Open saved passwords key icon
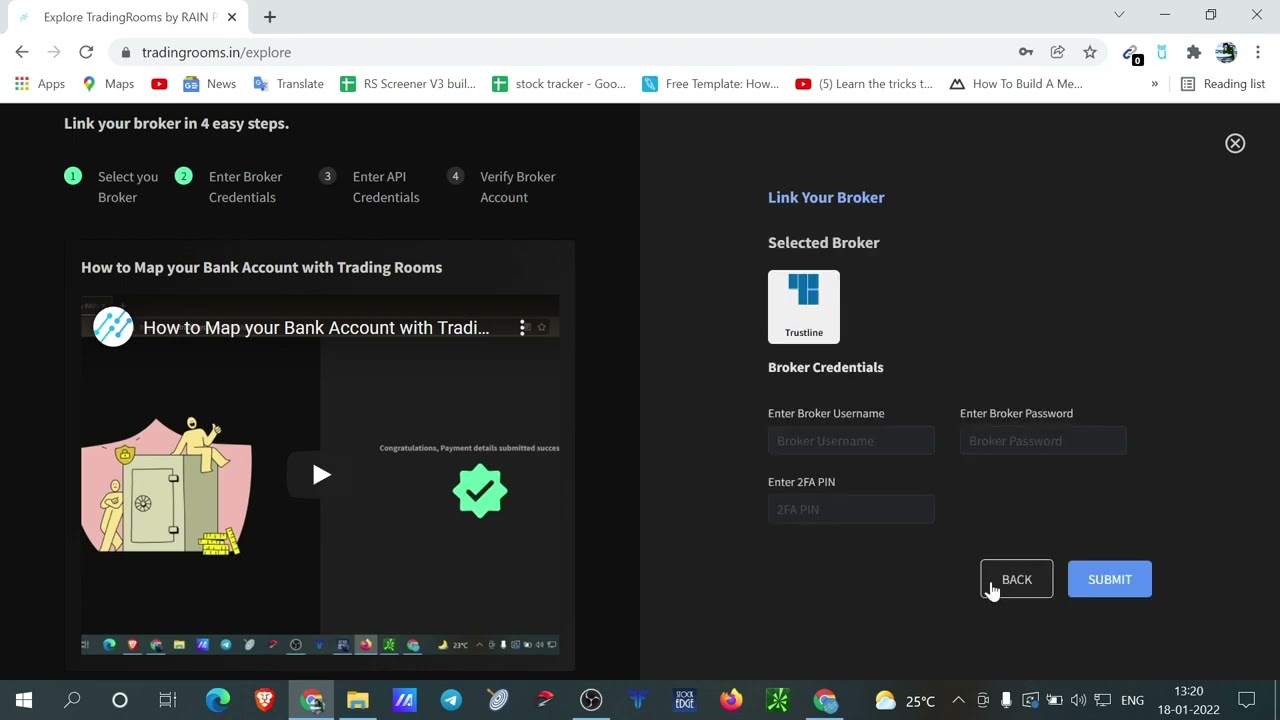 tap(1026, 52)
